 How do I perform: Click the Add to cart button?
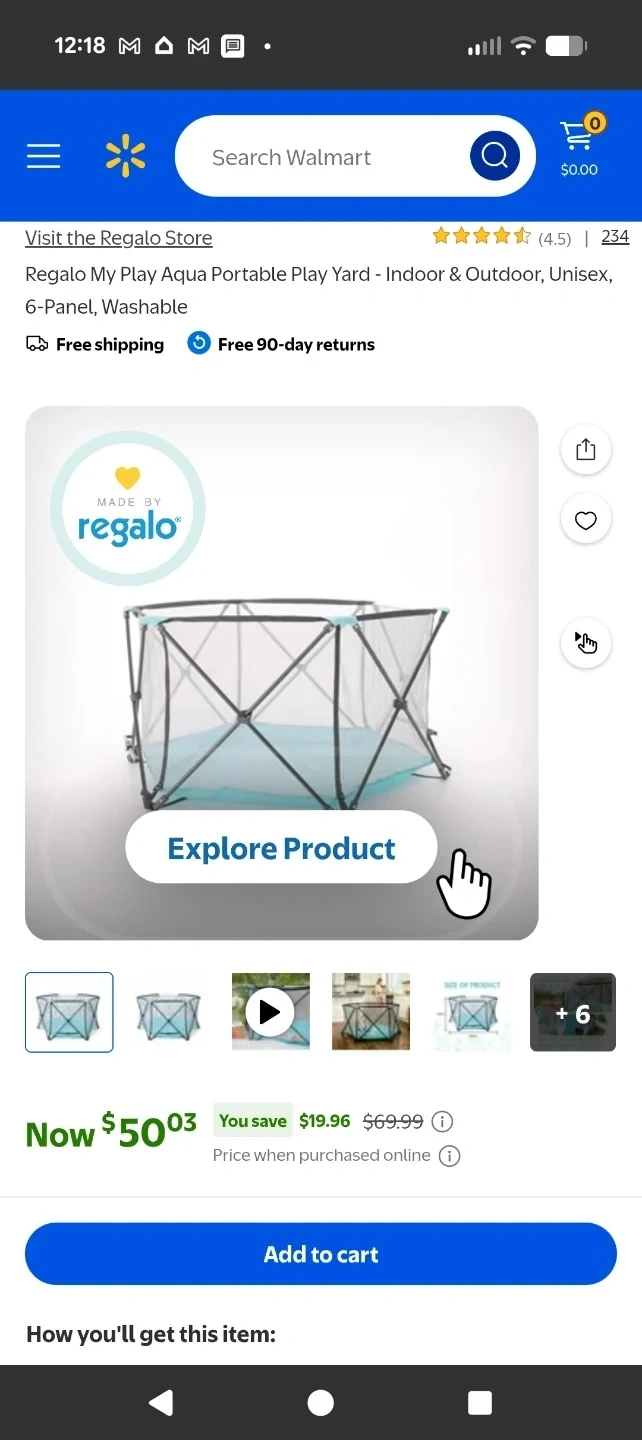point(321,1254)
